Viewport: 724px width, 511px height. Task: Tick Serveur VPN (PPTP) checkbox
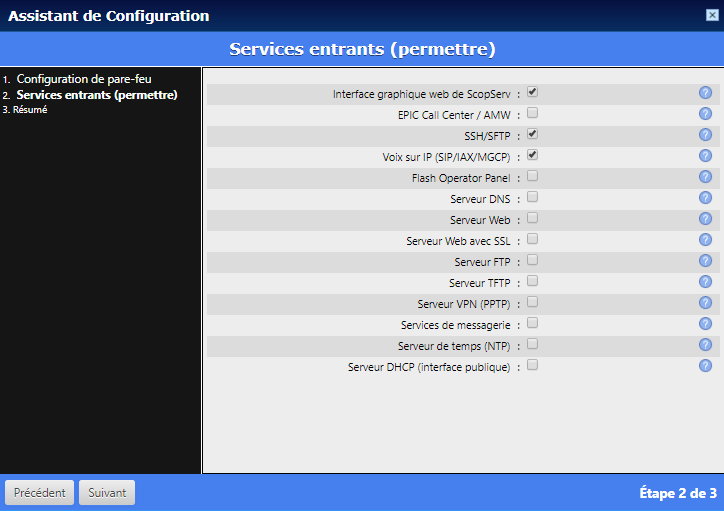pos(532,302)
